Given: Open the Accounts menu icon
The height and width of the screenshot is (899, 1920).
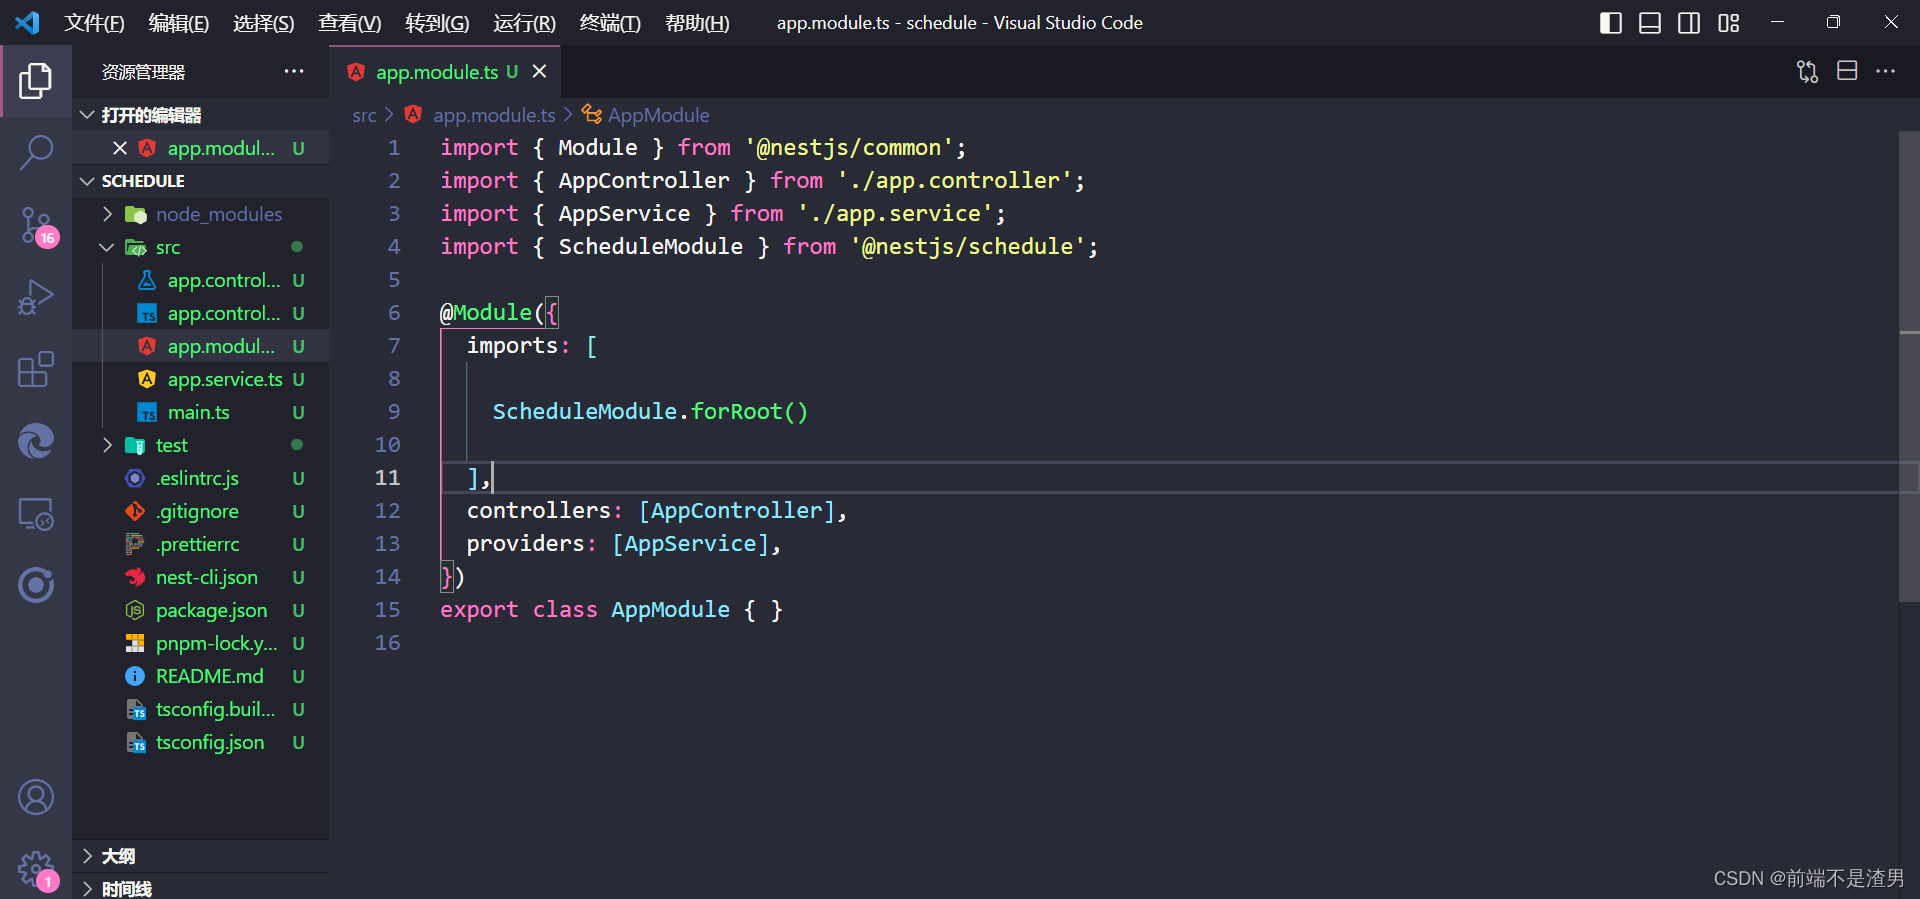Looking at the screenshot, I should coord(36,797).
